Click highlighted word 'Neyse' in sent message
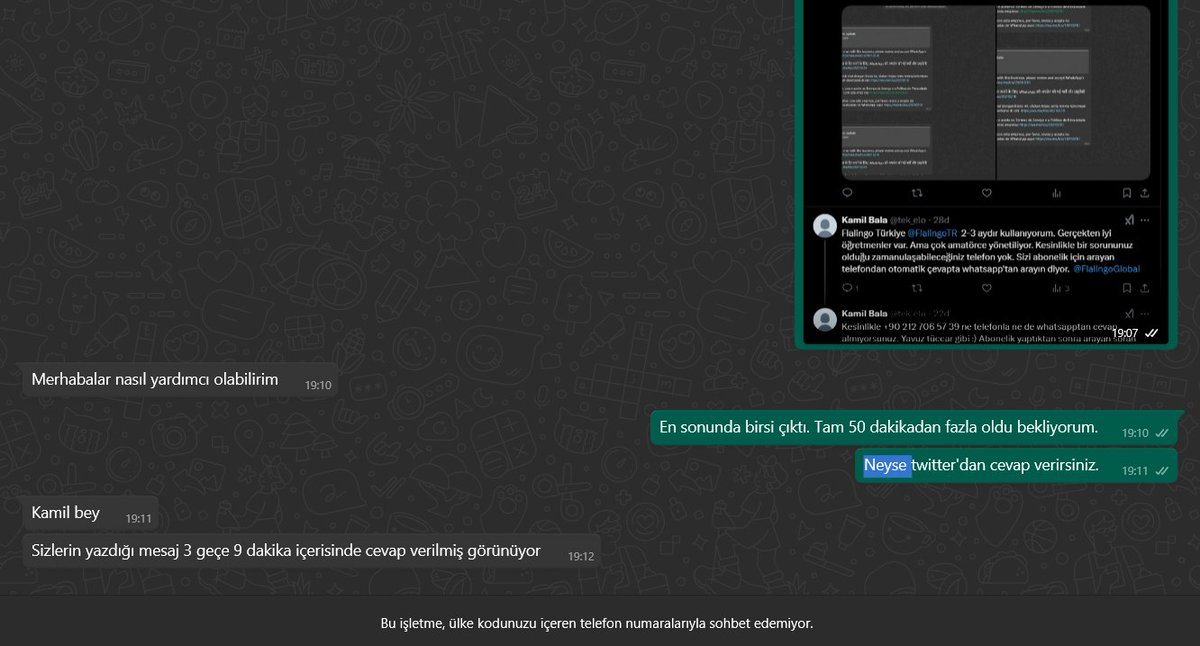Screen dimensions: 1200x646 click(x=887, y=465)
